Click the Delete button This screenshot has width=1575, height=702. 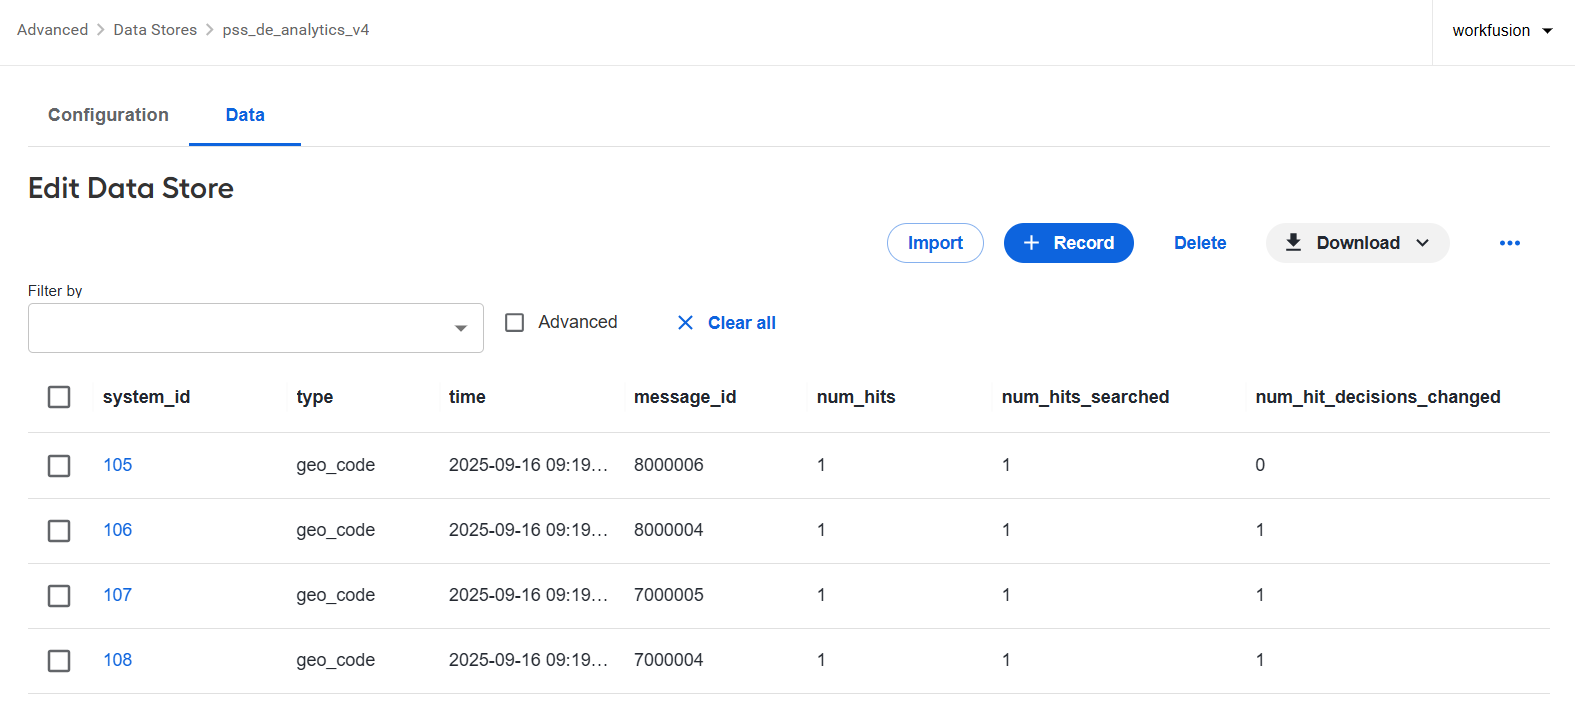coord(1200,243)
